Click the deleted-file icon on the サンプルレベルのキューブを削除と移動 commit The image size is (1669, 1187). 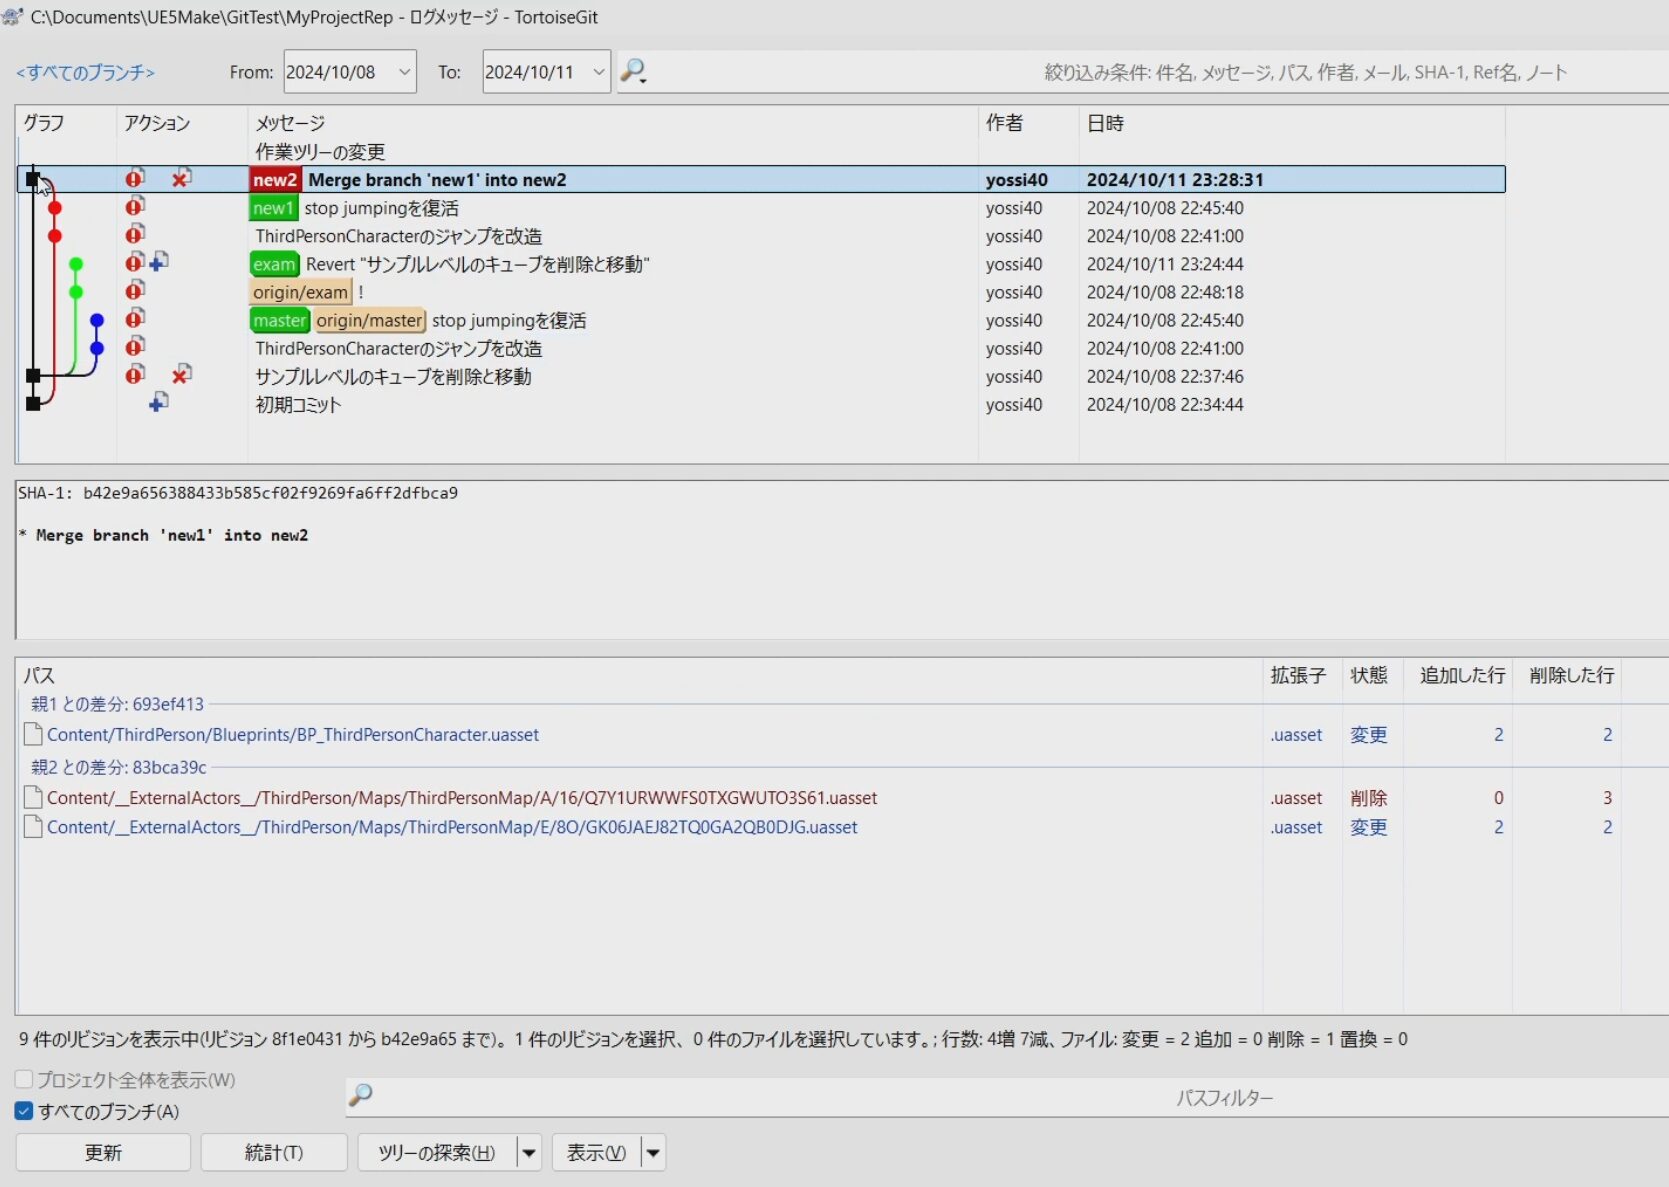pyautogui.click(x=181, y=374)
